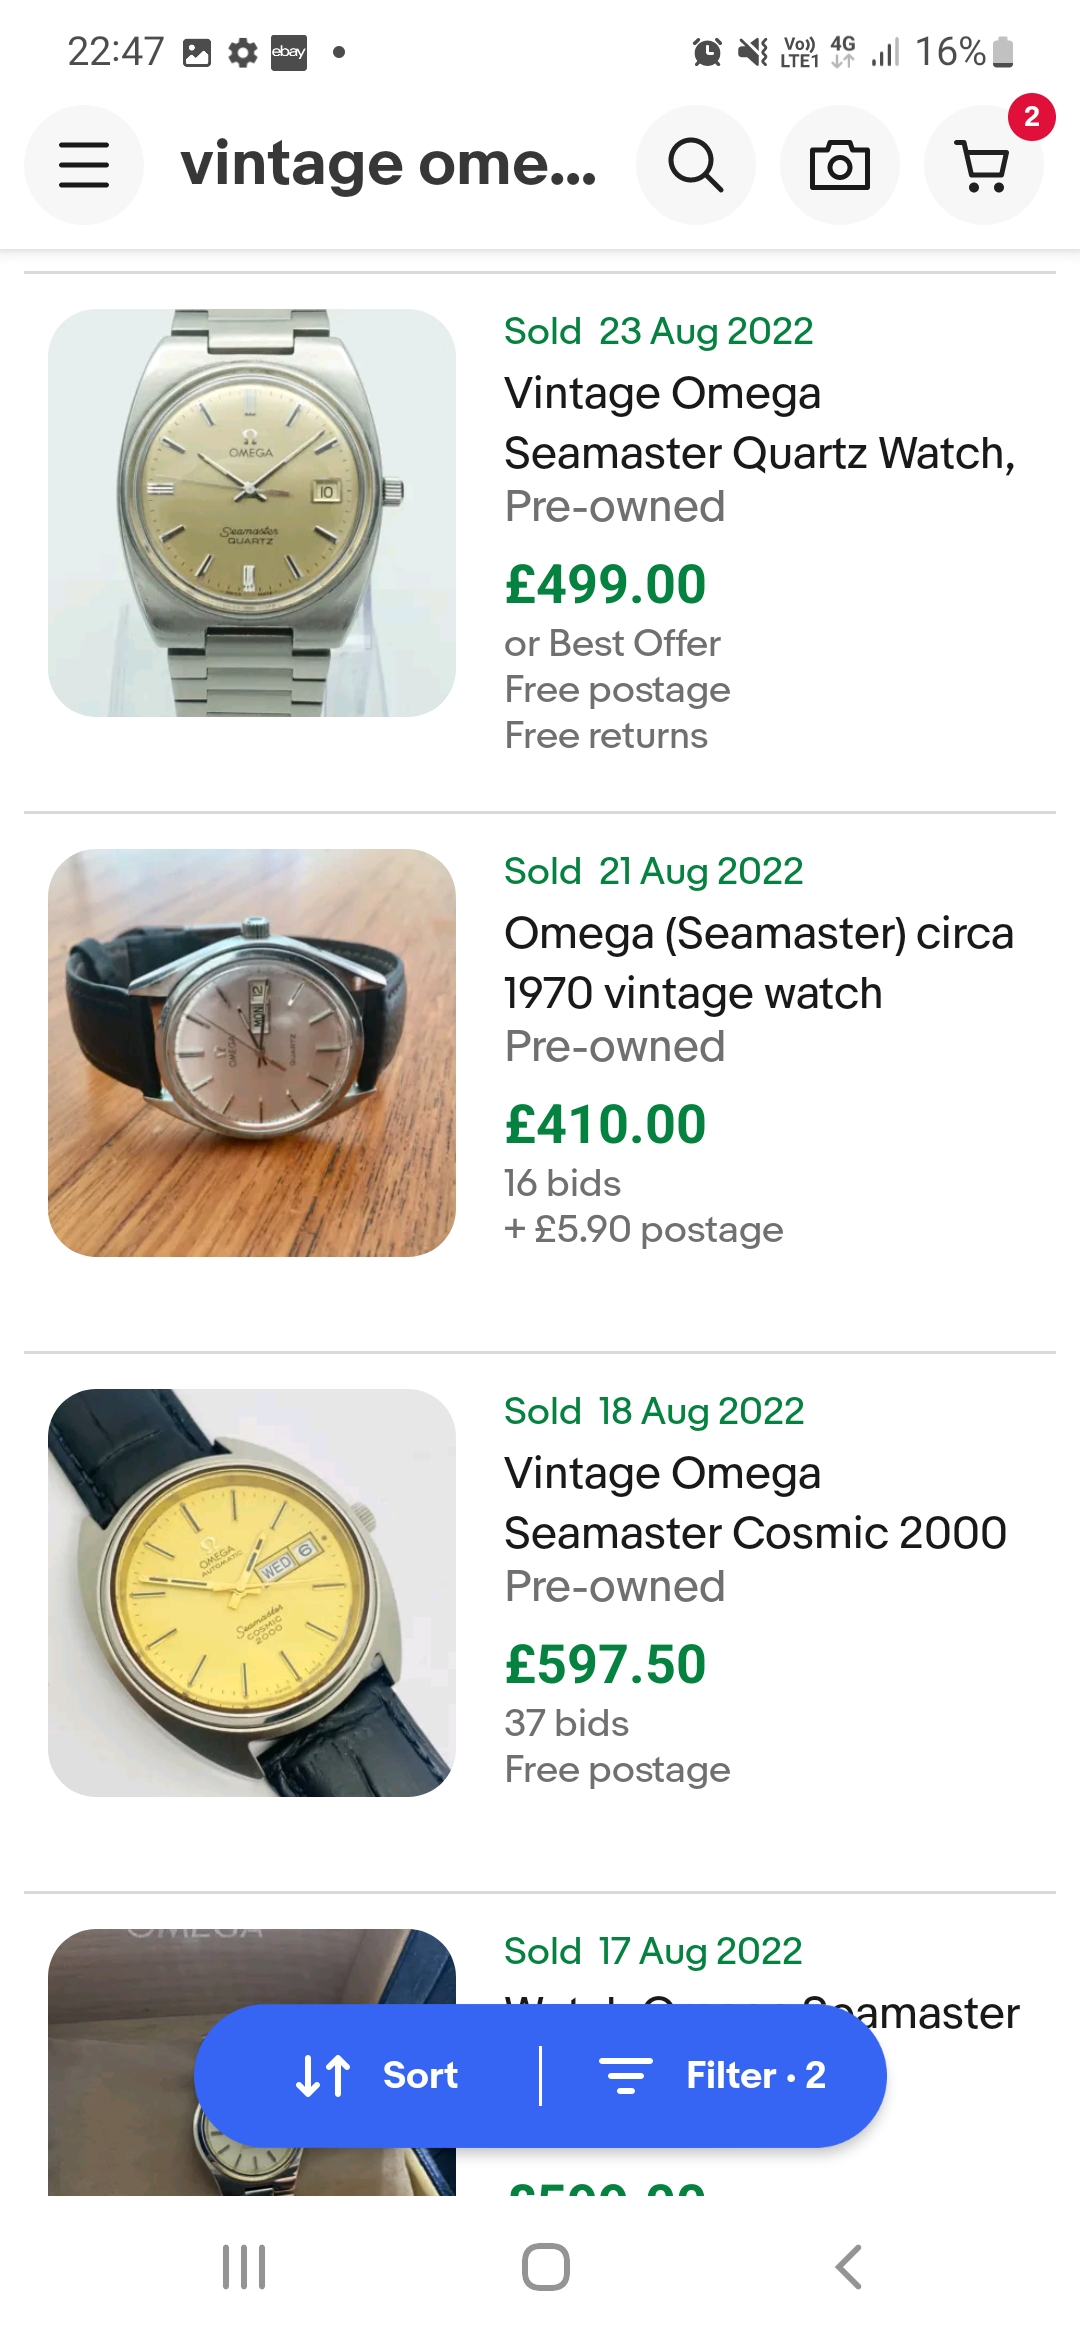The image size is (1080, 2340).
Task: Open camera image search
Action: [x=839, y=165]
